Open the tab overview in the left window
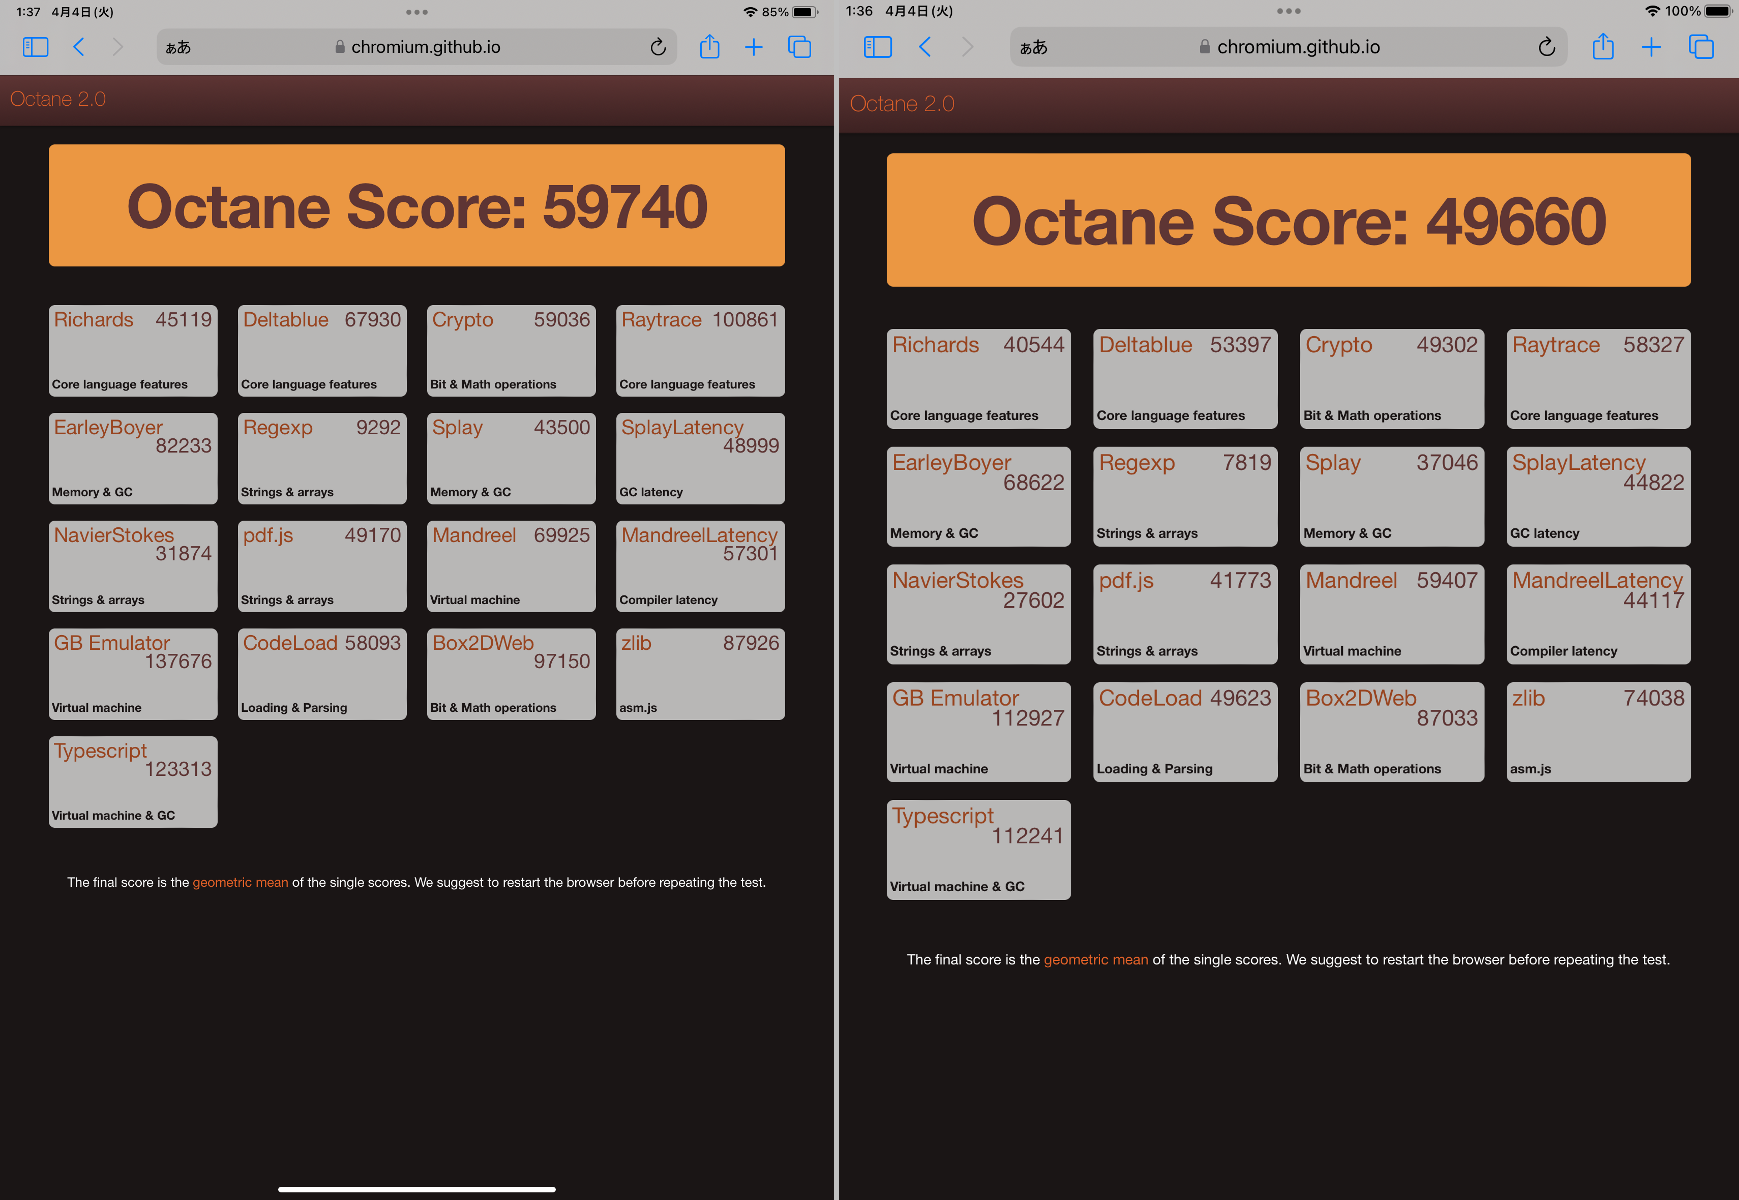The image size is (1739, 1200). coord(799,46)
